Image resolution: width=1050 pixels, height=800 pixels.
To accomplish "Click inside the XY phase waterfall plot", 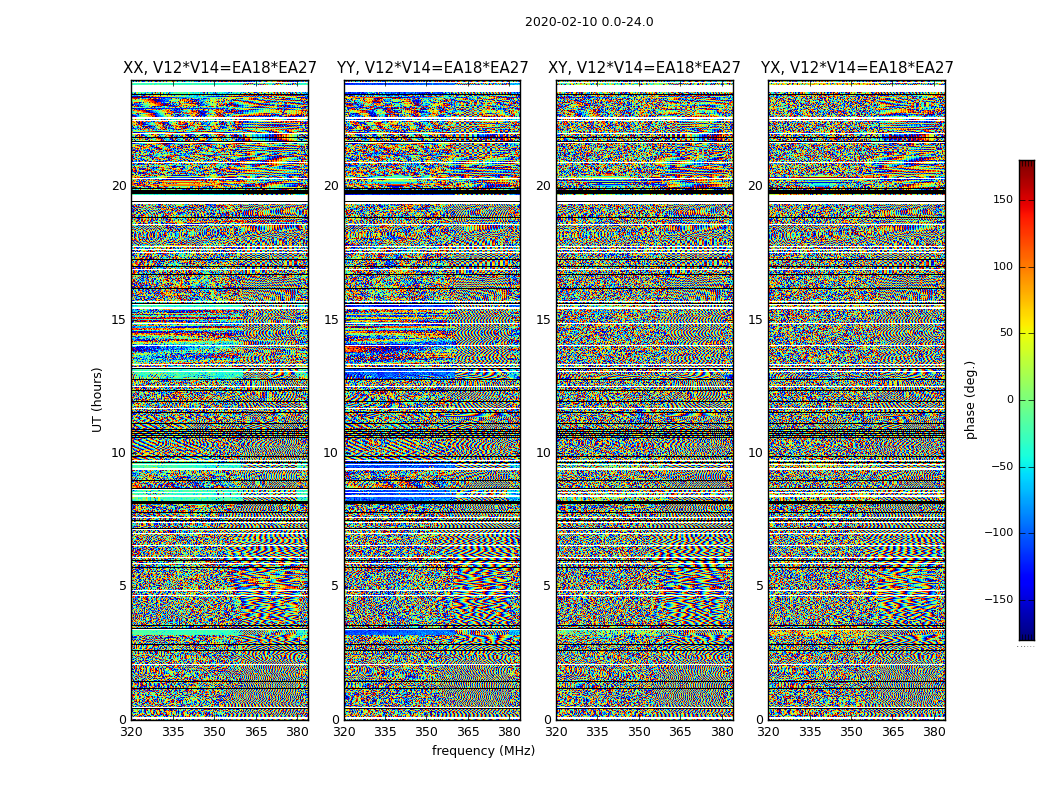I will coord(644,400).
